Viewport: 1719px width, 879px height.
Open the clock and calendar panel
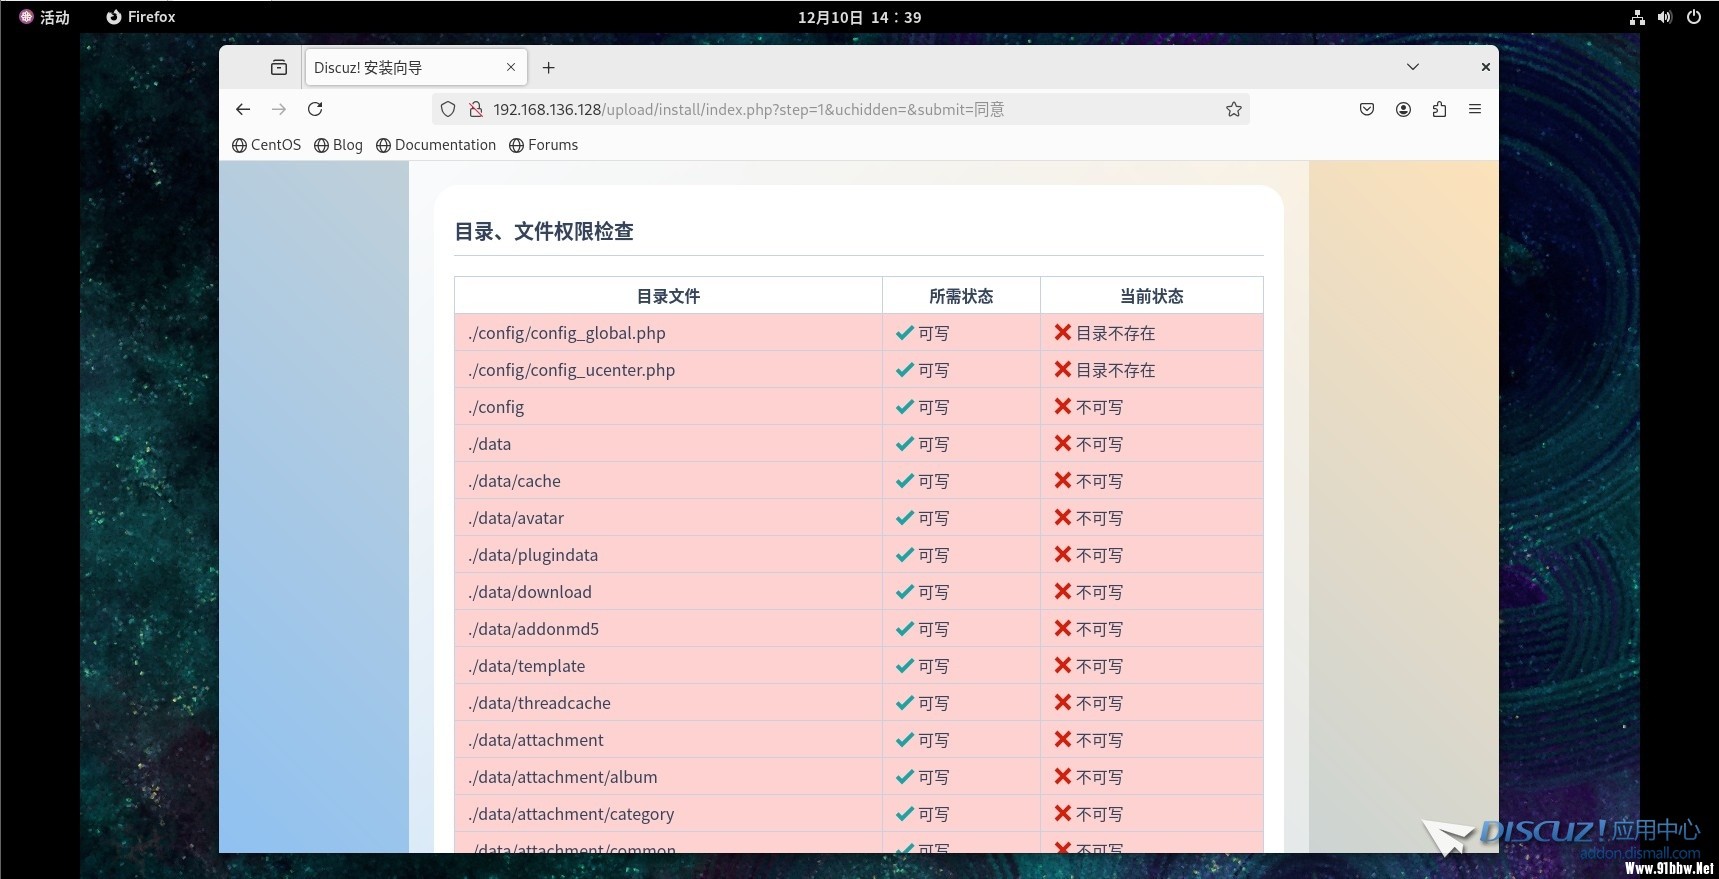(859, 17)
